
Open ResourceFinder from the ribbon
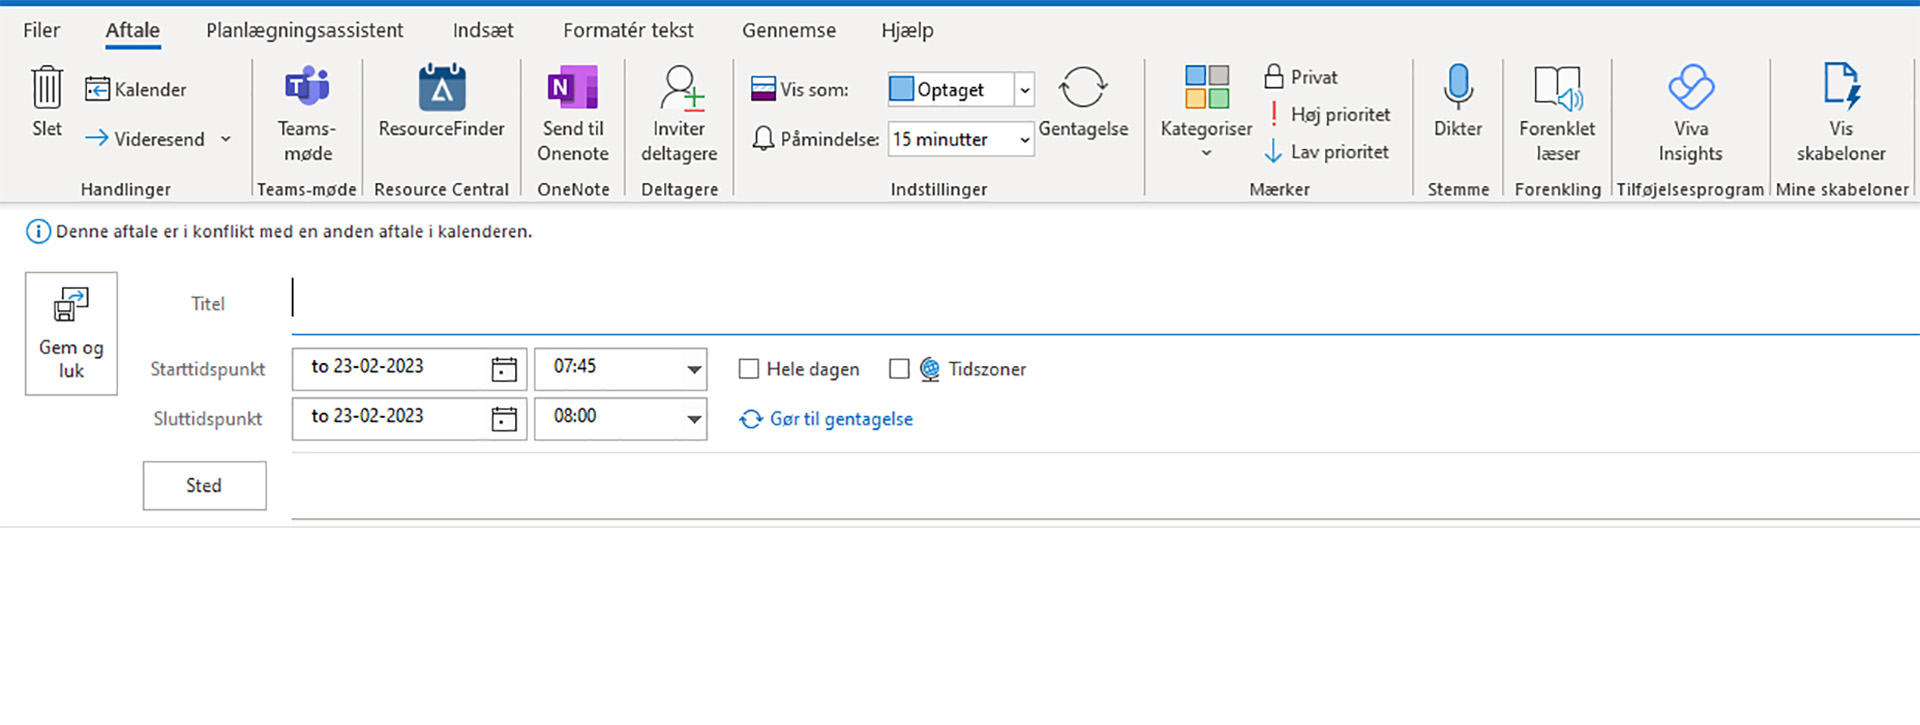(441, 88)
